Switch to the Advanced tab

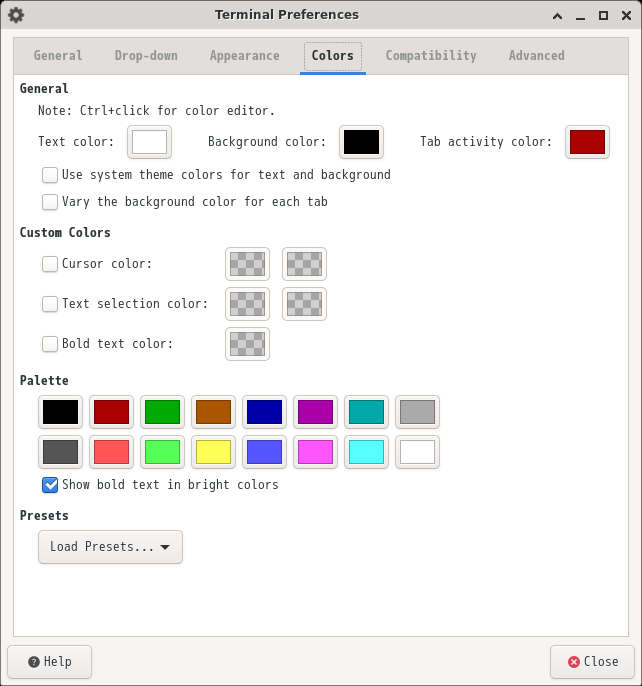click(537, 56)
